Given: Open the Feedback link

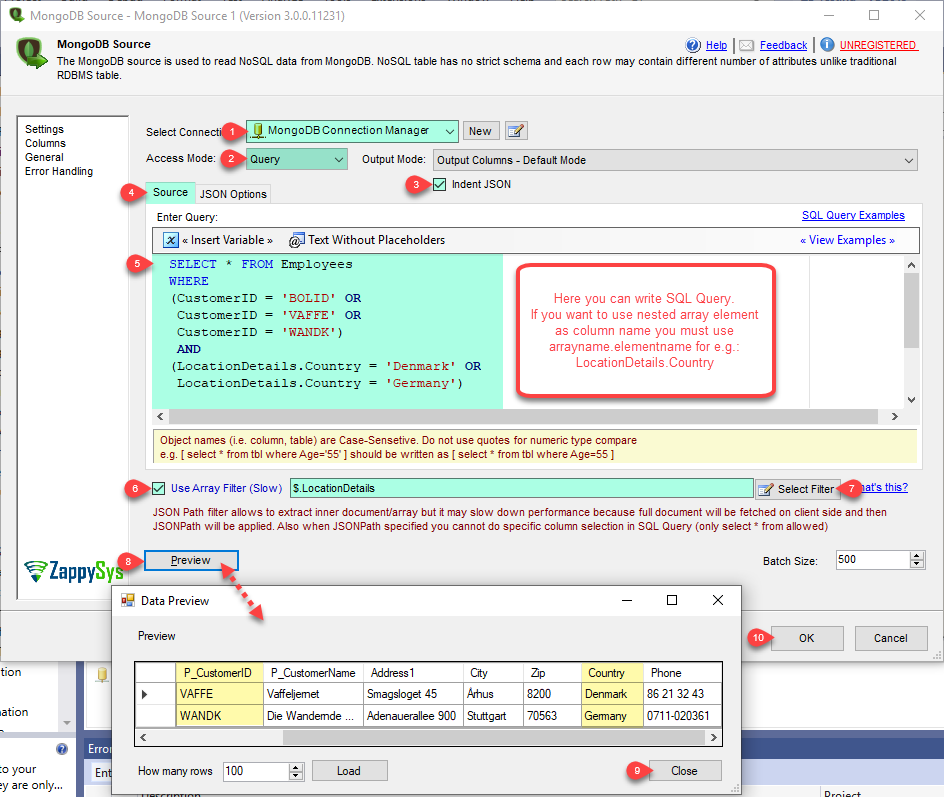Looking at the screenshot, I should coord(783,45).
